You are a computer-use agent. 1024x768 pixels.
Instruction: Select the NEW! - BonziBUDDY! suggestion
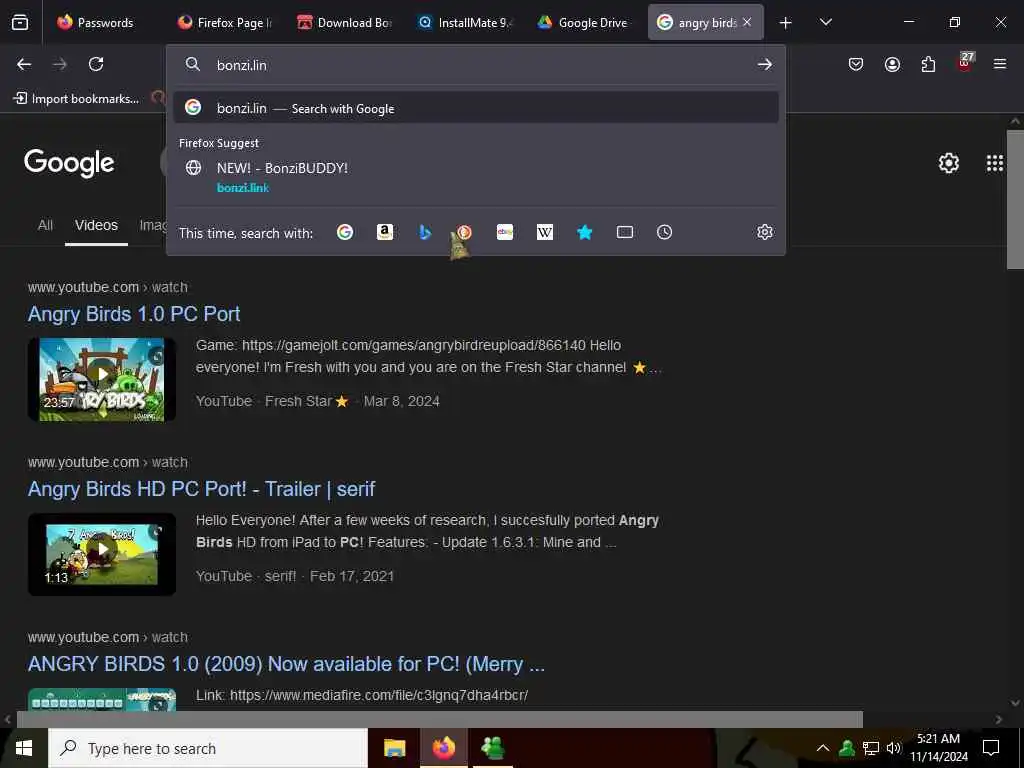click(x=475, y=176)
